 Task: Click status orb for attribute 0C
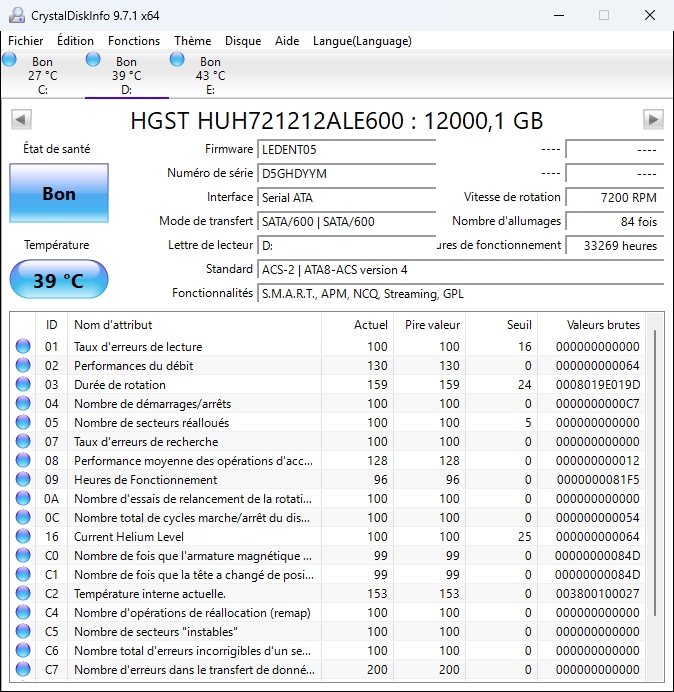point(23,517)
